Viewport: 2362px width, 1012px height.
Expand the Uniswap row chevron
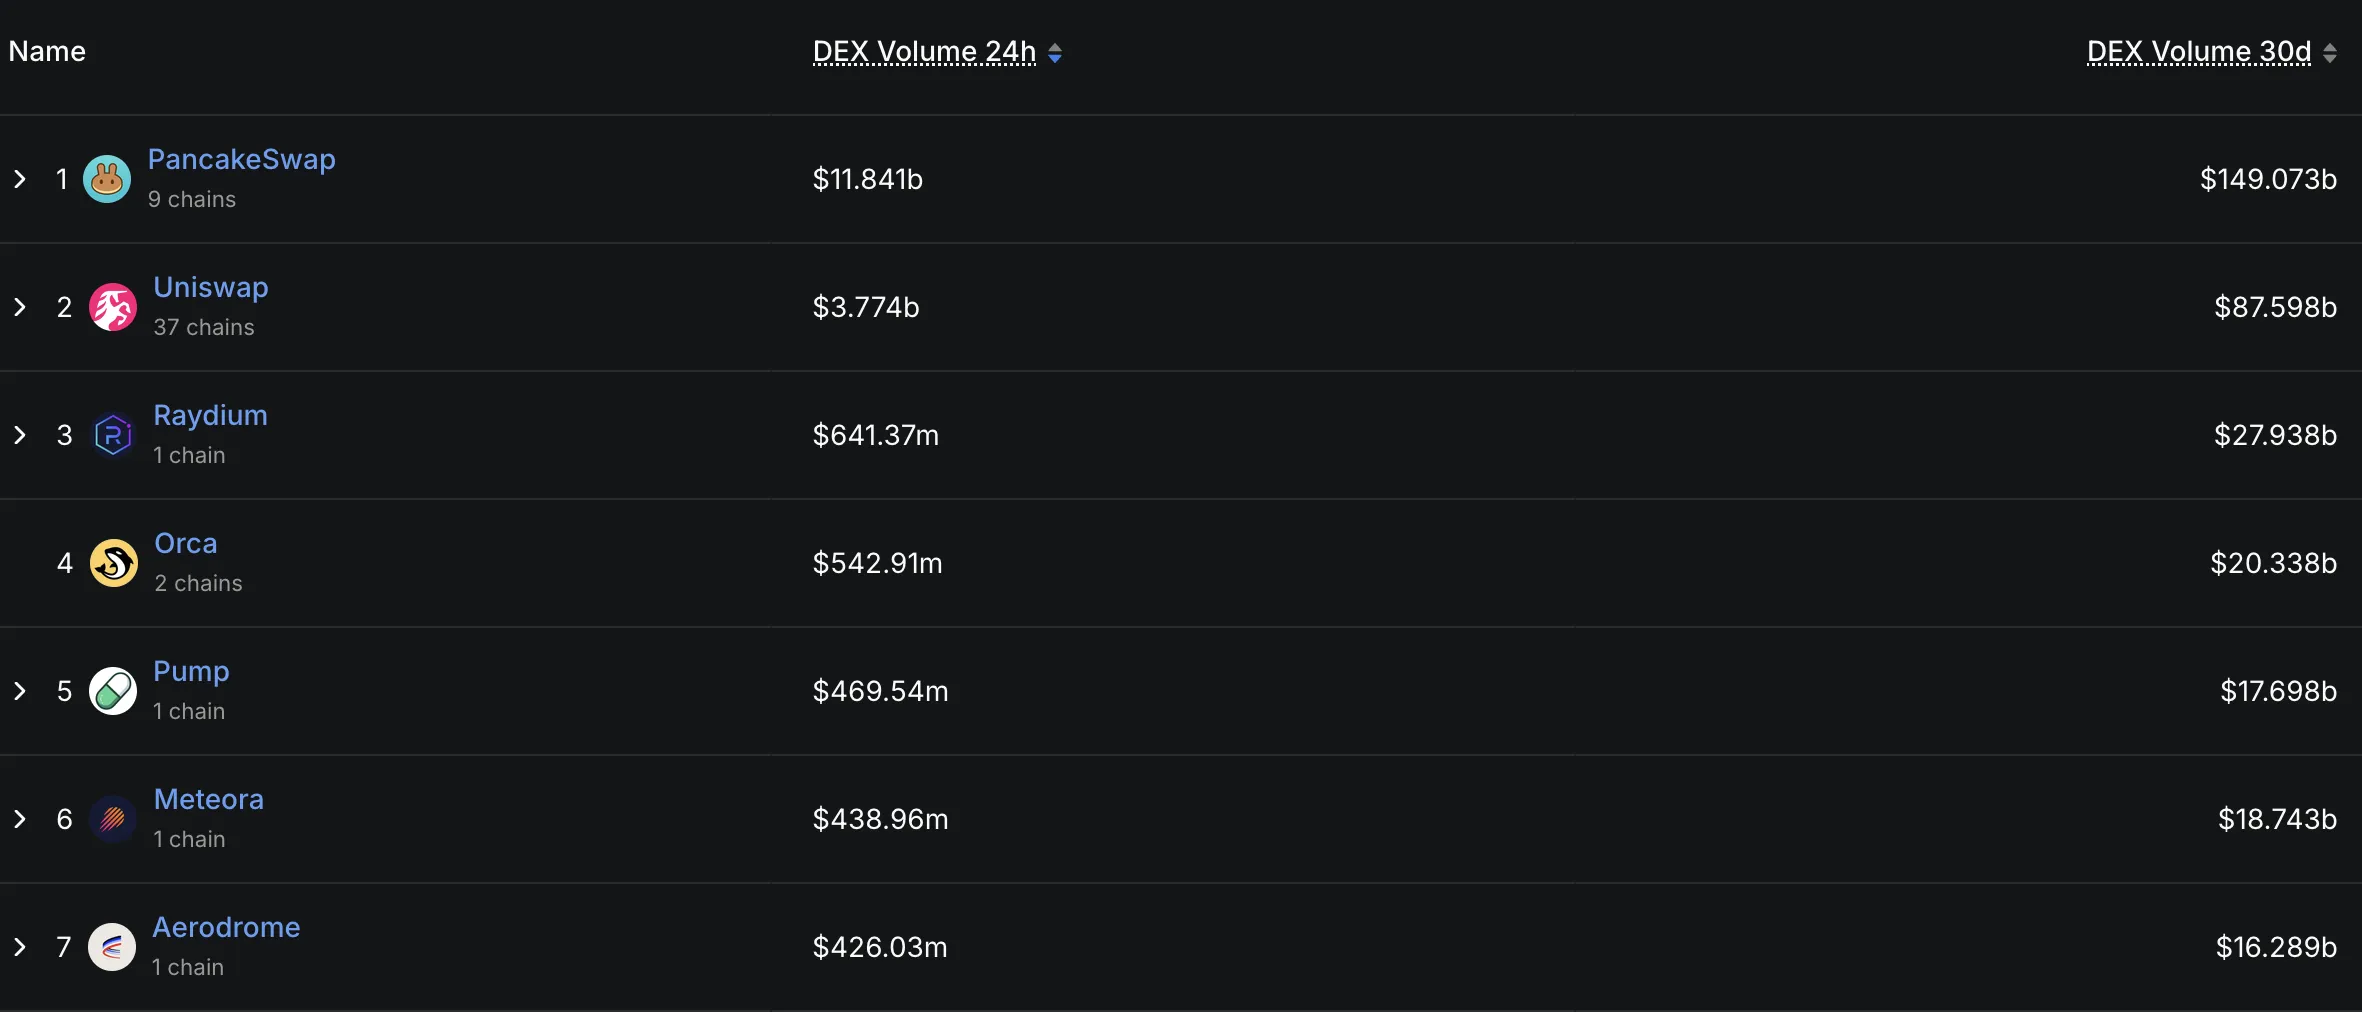20,307
